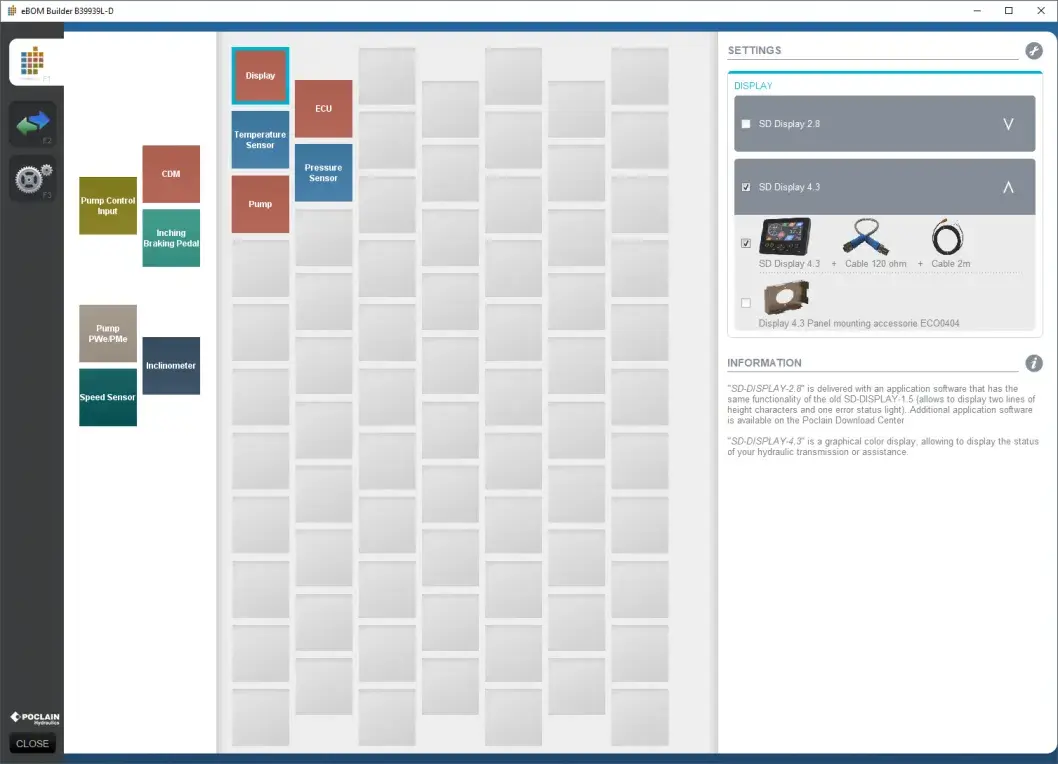The height and width of the screenshot is (764, 1058).
Task: Pick the Pump Control Input tile
Action: click(x=108, y=206)
